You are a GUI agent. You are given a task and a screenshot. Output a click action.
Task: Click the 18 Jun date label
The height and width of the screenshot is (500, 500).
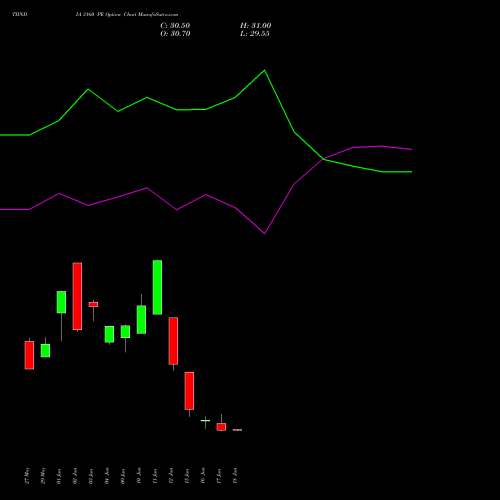tap(235, 476)
